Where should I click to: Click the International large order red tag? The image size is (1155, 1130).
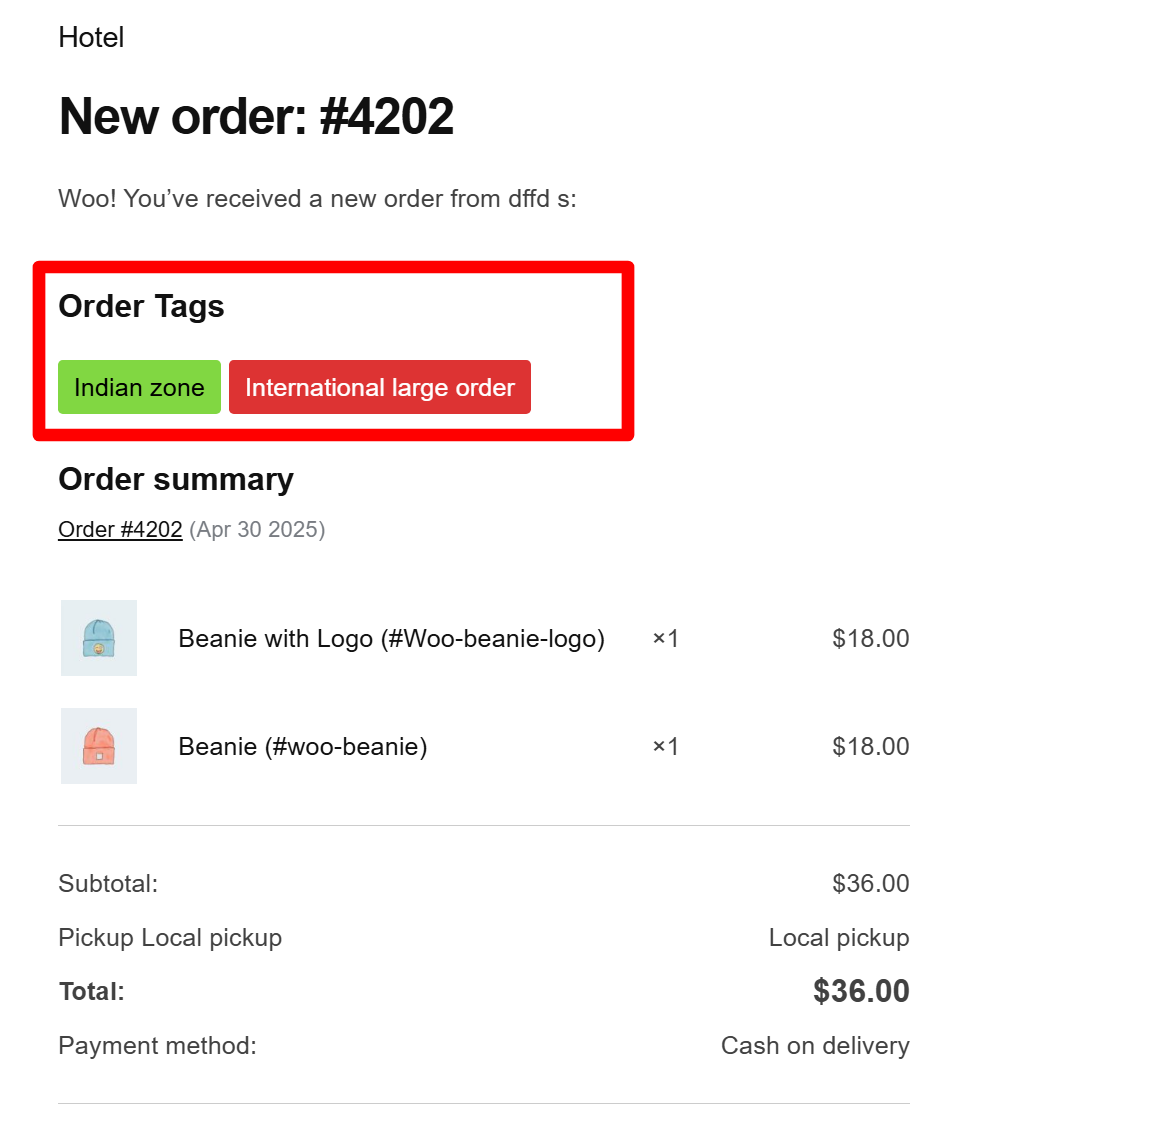(379, 387)
